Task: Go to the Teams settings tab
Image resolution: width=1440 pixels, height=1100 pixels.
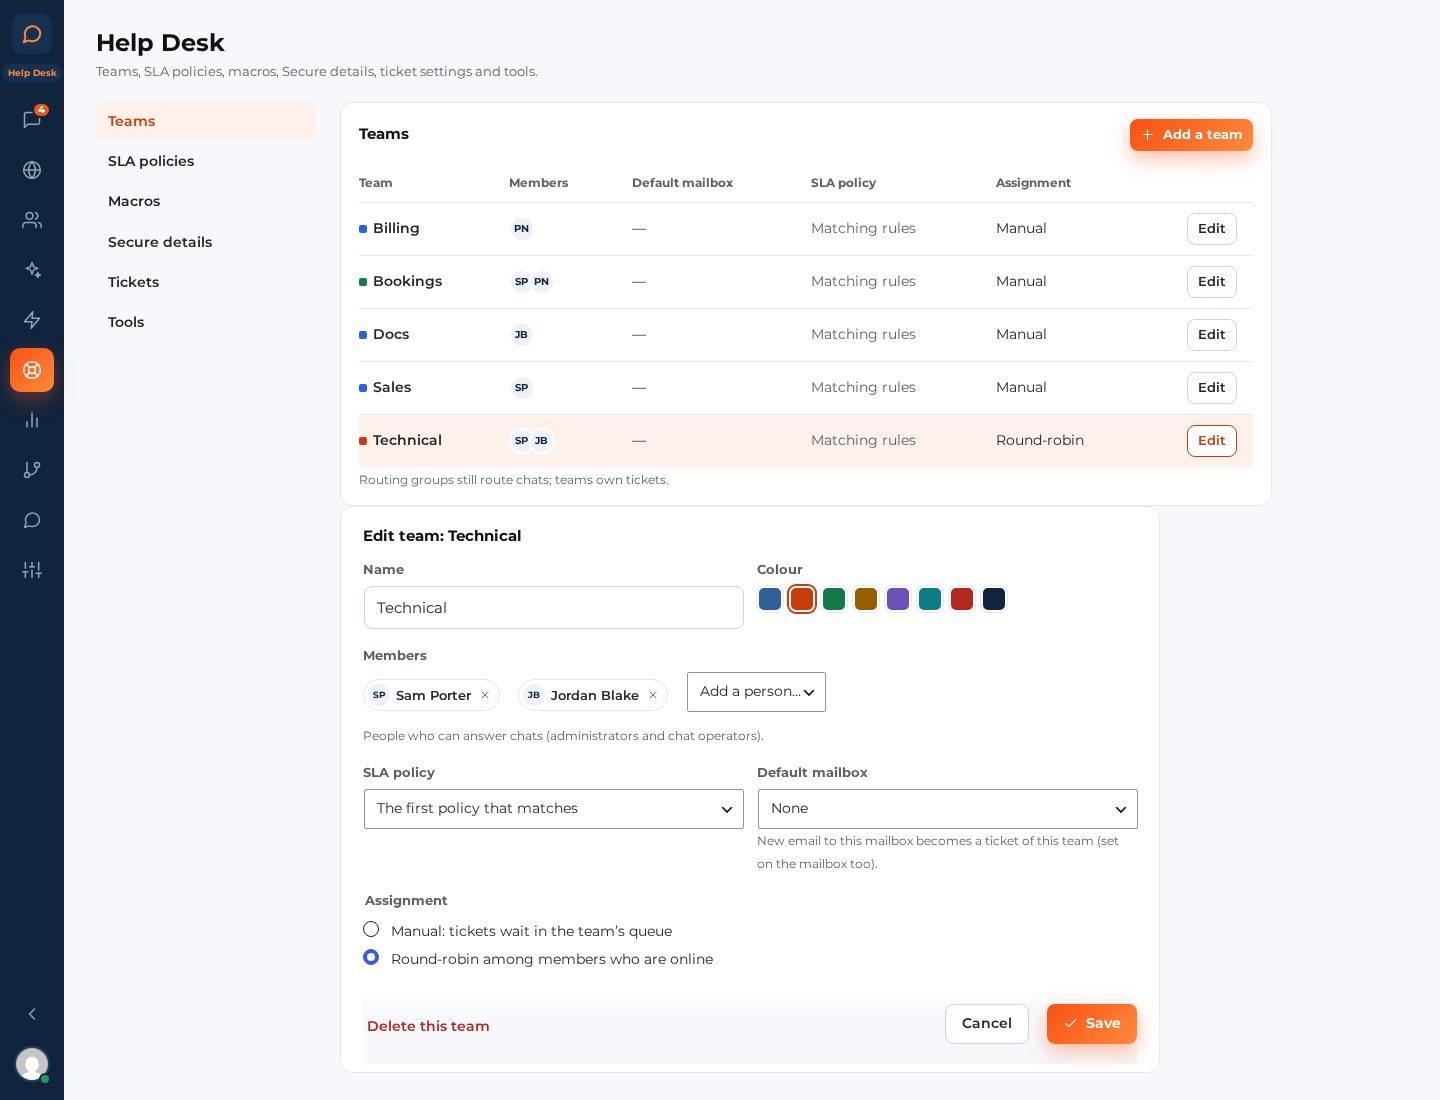Action: tap(206, 121)
